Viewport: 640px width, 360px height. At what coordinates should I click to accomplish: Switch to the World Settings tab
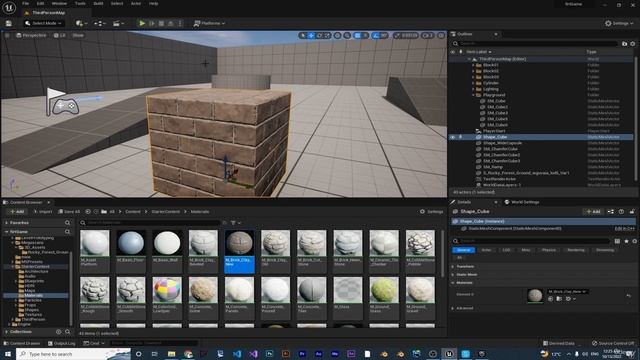pos(522,202)
